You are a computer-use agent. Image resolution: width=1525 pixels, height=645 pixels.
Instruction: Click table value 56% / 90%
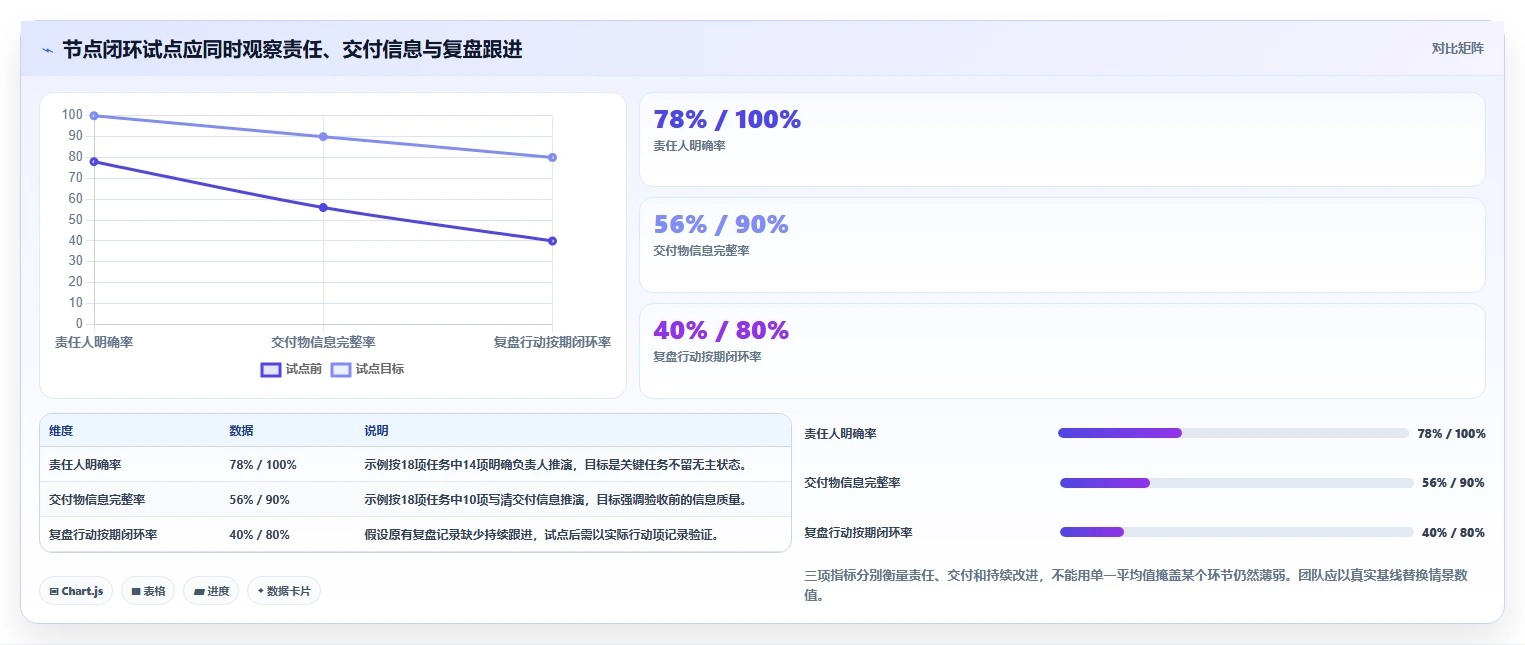(259, 500)
